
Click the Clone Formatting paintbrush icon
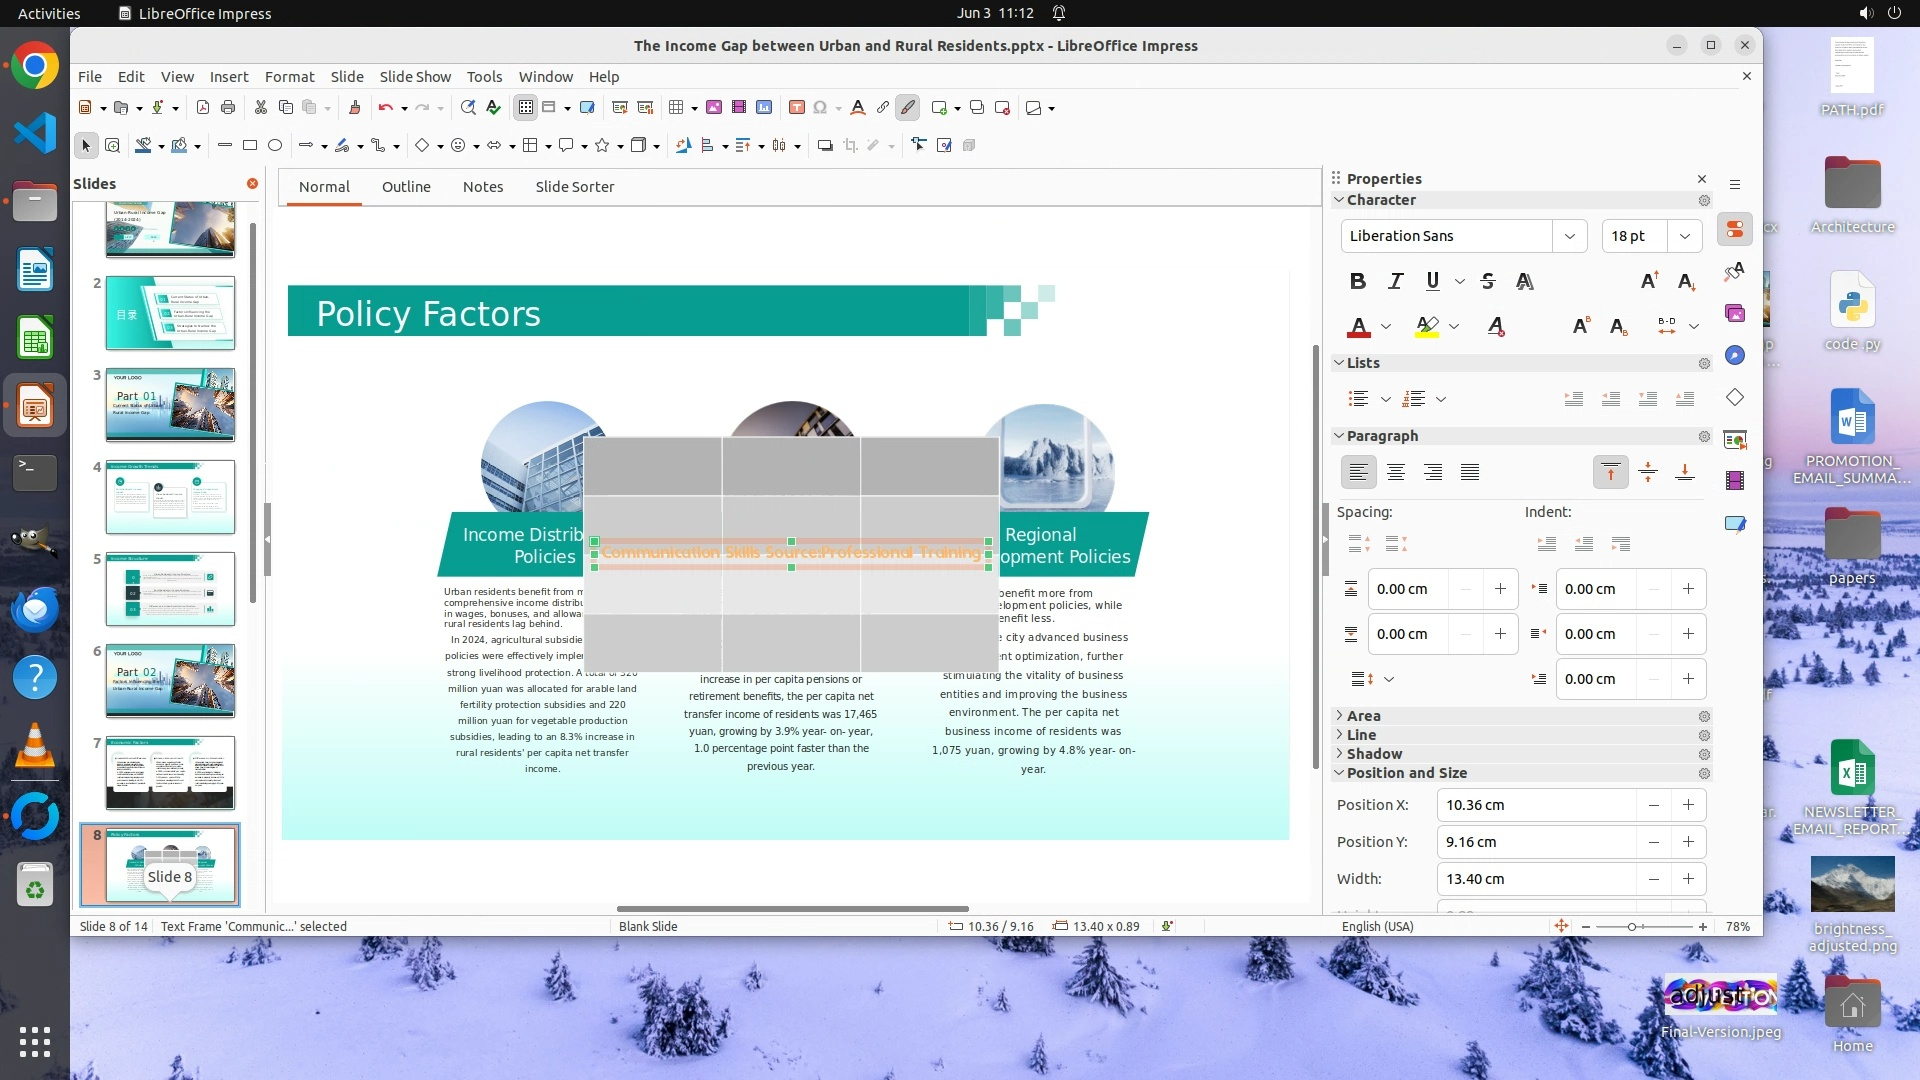point(354,108)
